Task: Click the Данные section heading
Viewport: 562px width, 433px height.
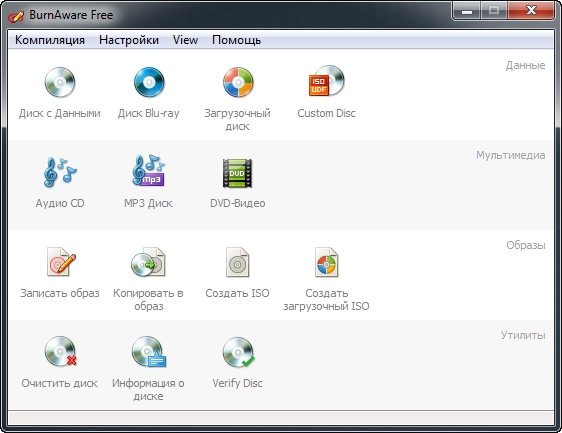Action: [525, 66]
